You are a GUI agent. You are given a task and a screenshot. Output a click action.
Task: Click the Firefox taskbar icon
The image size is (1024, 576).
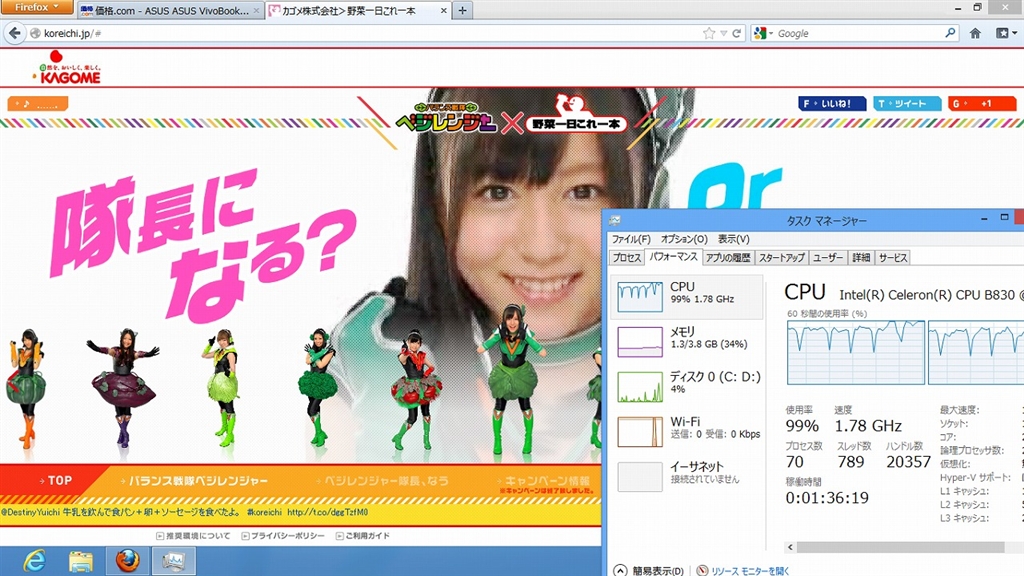pos(127,561)
